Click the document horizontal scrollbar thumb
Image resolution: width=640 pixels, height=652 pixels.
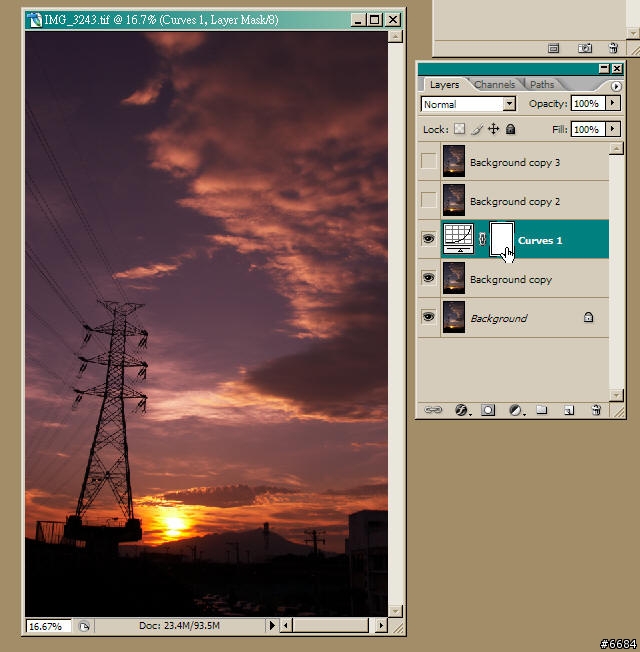coord(331,625)
